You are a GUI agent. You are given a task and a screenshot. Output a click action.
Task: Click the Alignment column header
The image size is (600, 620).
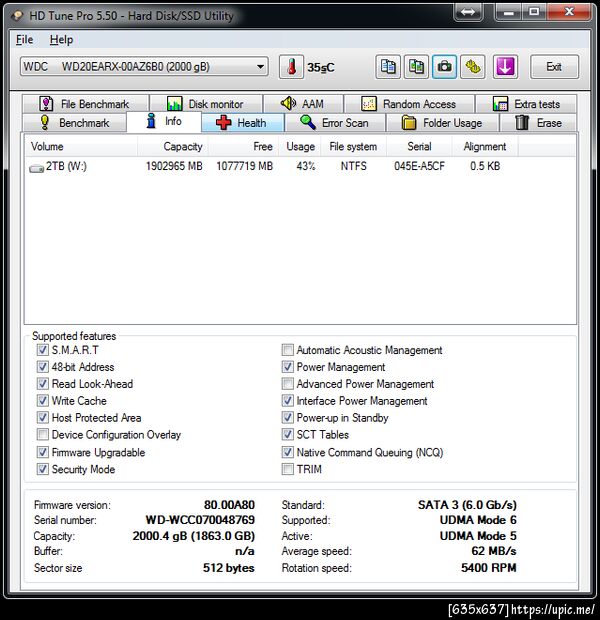point(485,147)
